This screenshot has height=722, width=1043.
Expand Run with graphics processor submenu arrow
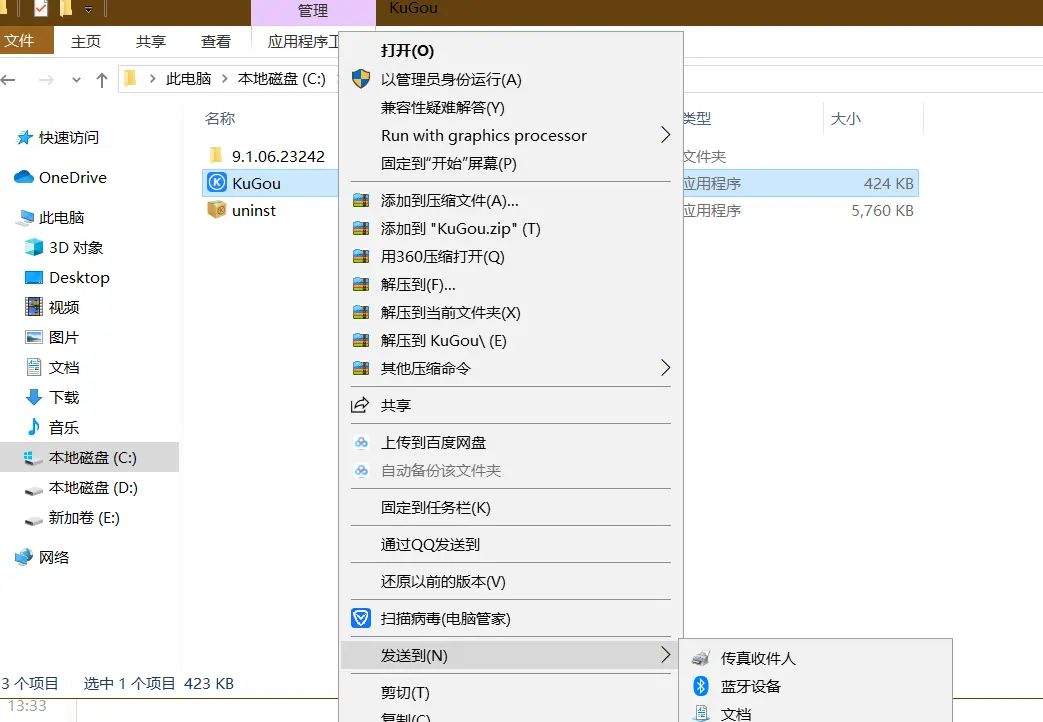point(665,135)
